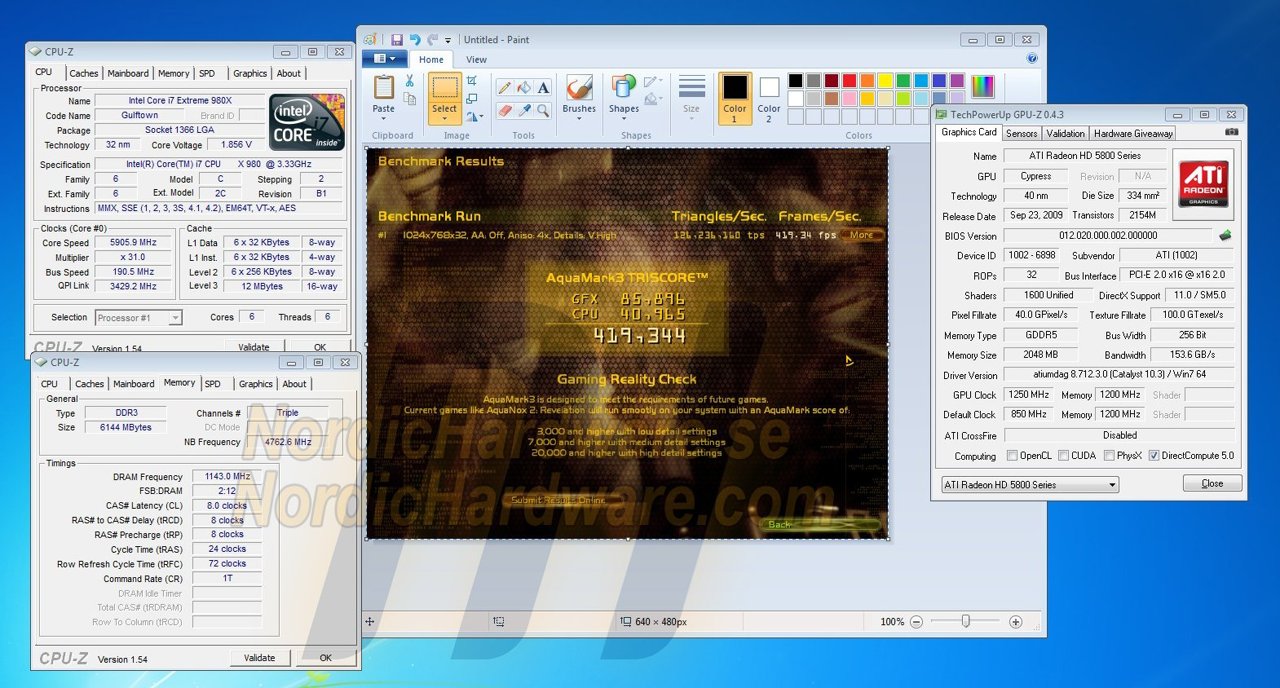Select the Color 2 button
Screen dimensions: 1280x688
coord(769,98)
